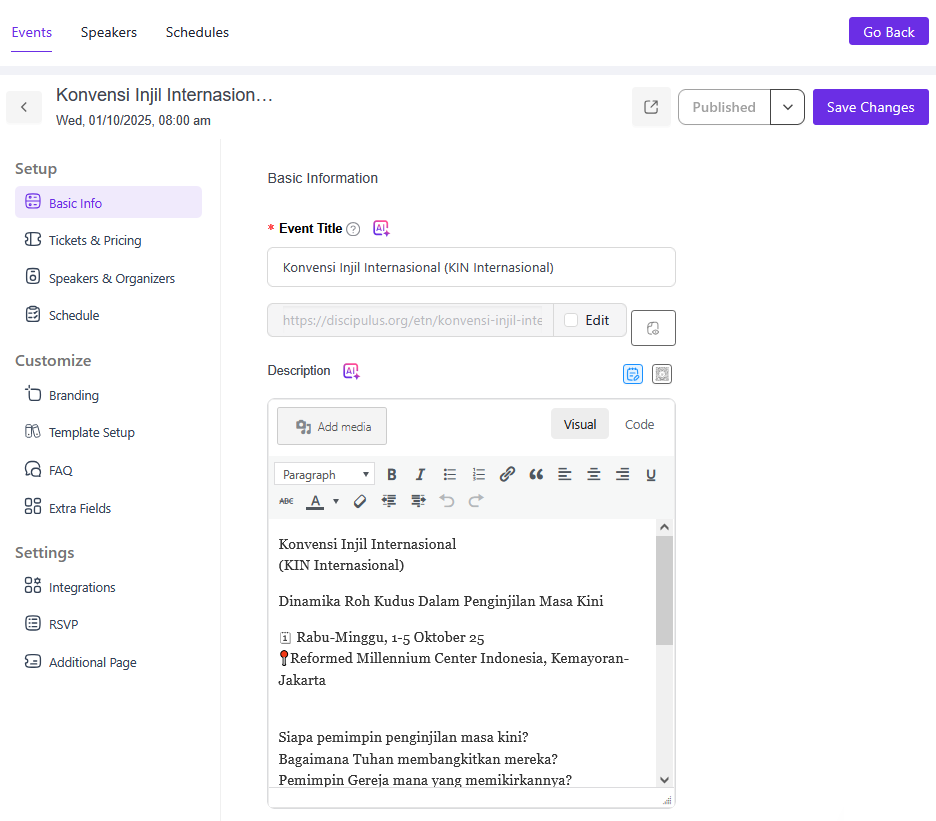The width and height of the screenshot is (936, 821).
Task: Click AI generate icon beside Event Title
Action: pos(381,228)
